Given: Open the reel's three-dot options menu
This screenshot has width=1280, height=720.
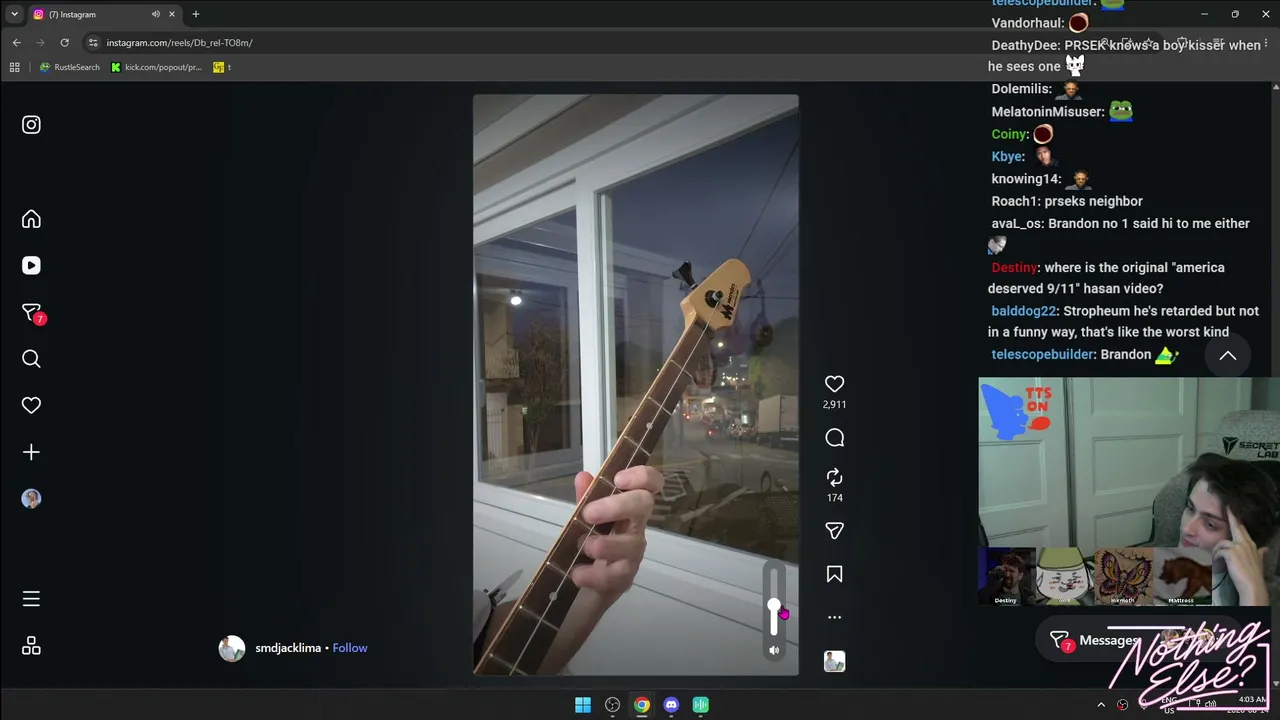Looking at the screenshot, I should (834, 617).
